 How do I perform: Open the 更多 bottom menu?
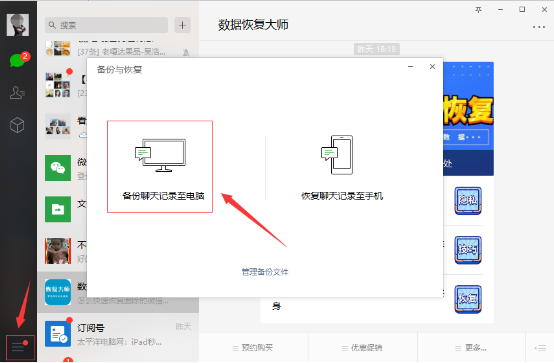471,348
